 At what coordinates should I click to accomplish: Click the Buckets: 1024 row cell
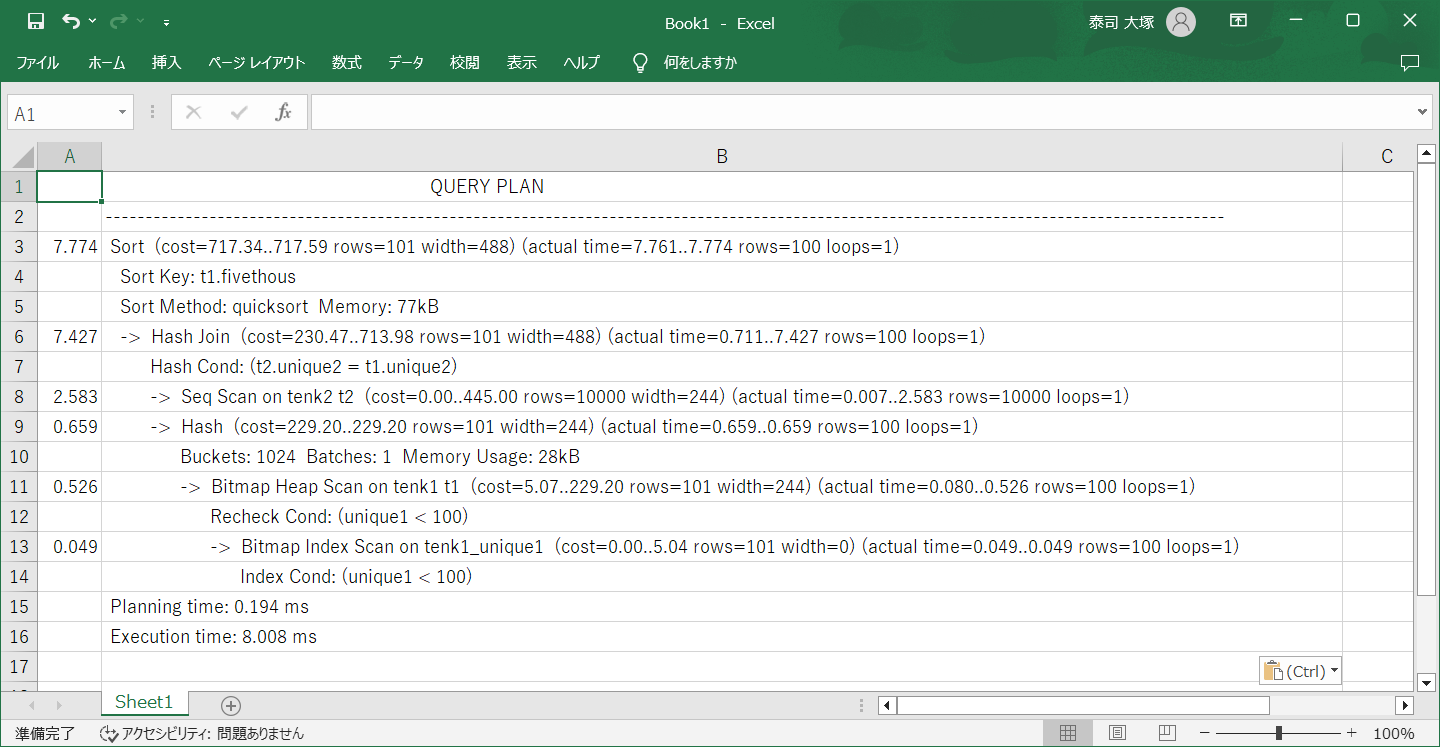(722, 457)
